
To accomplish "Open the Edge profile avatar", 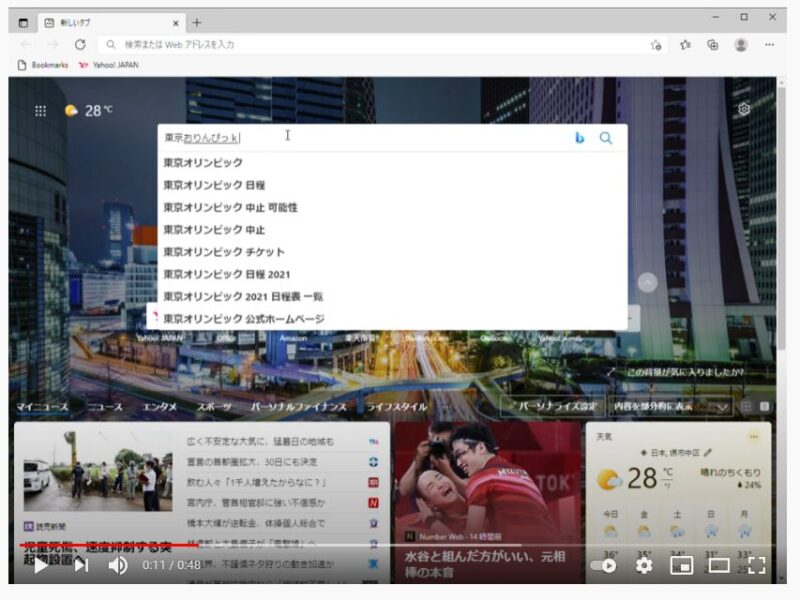I will [741, 45].
